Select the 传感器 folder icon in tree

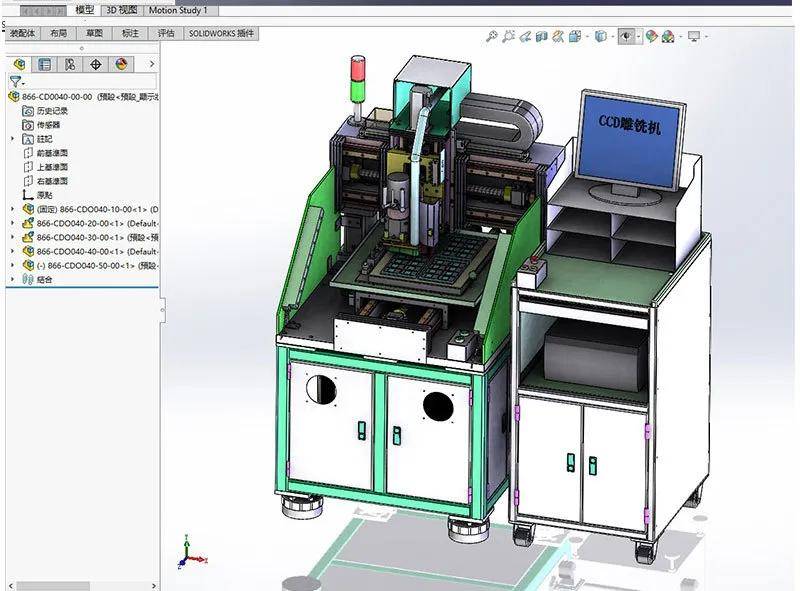(28, 125)
